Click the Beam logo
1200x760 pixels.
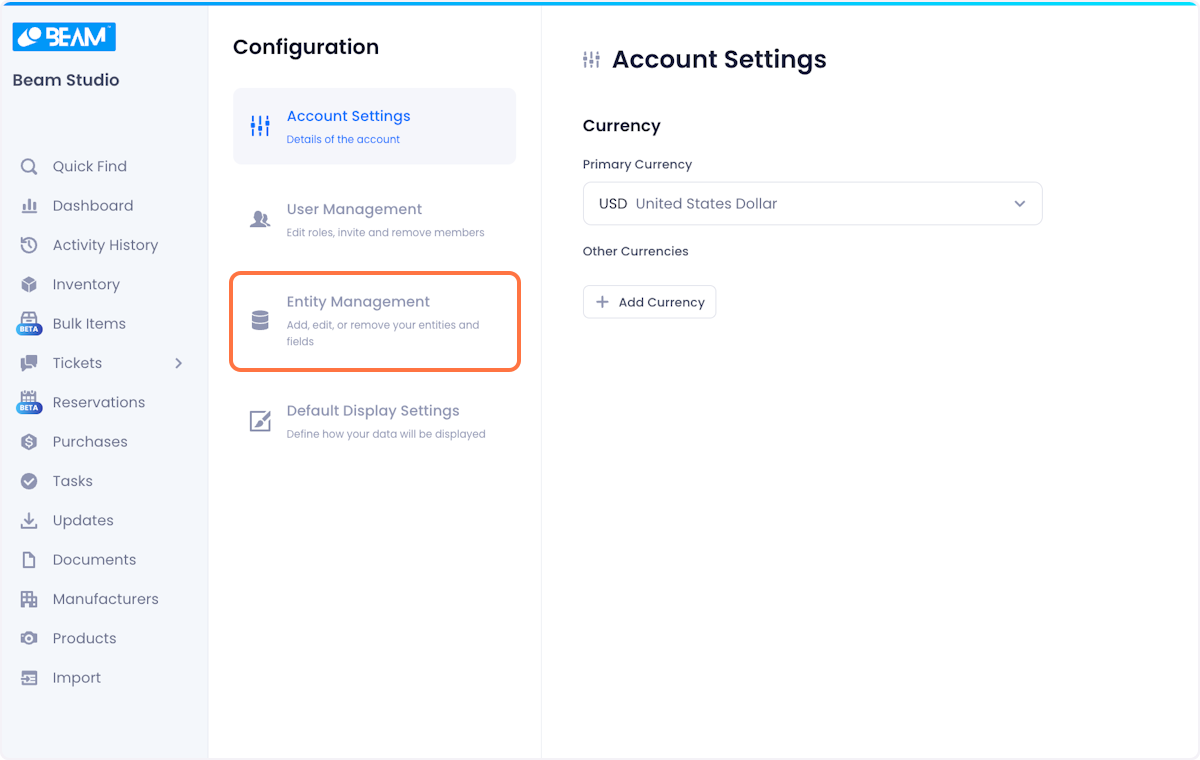64,37
